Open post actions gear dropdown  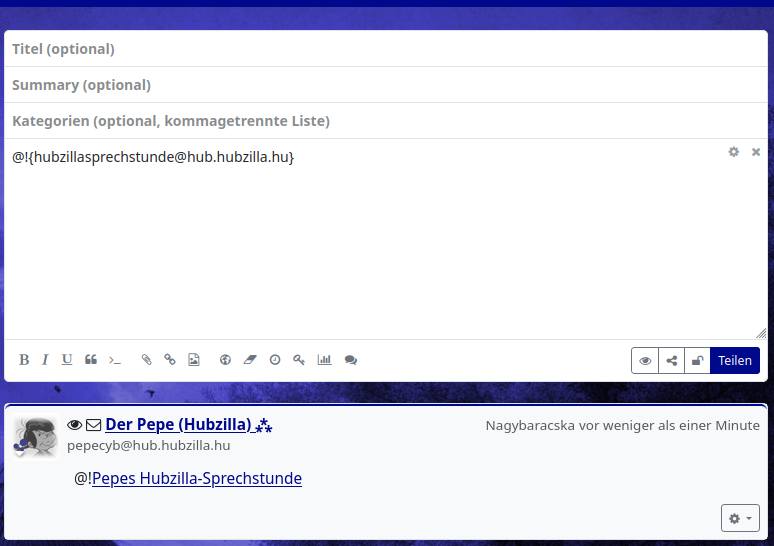click(740, 518)
